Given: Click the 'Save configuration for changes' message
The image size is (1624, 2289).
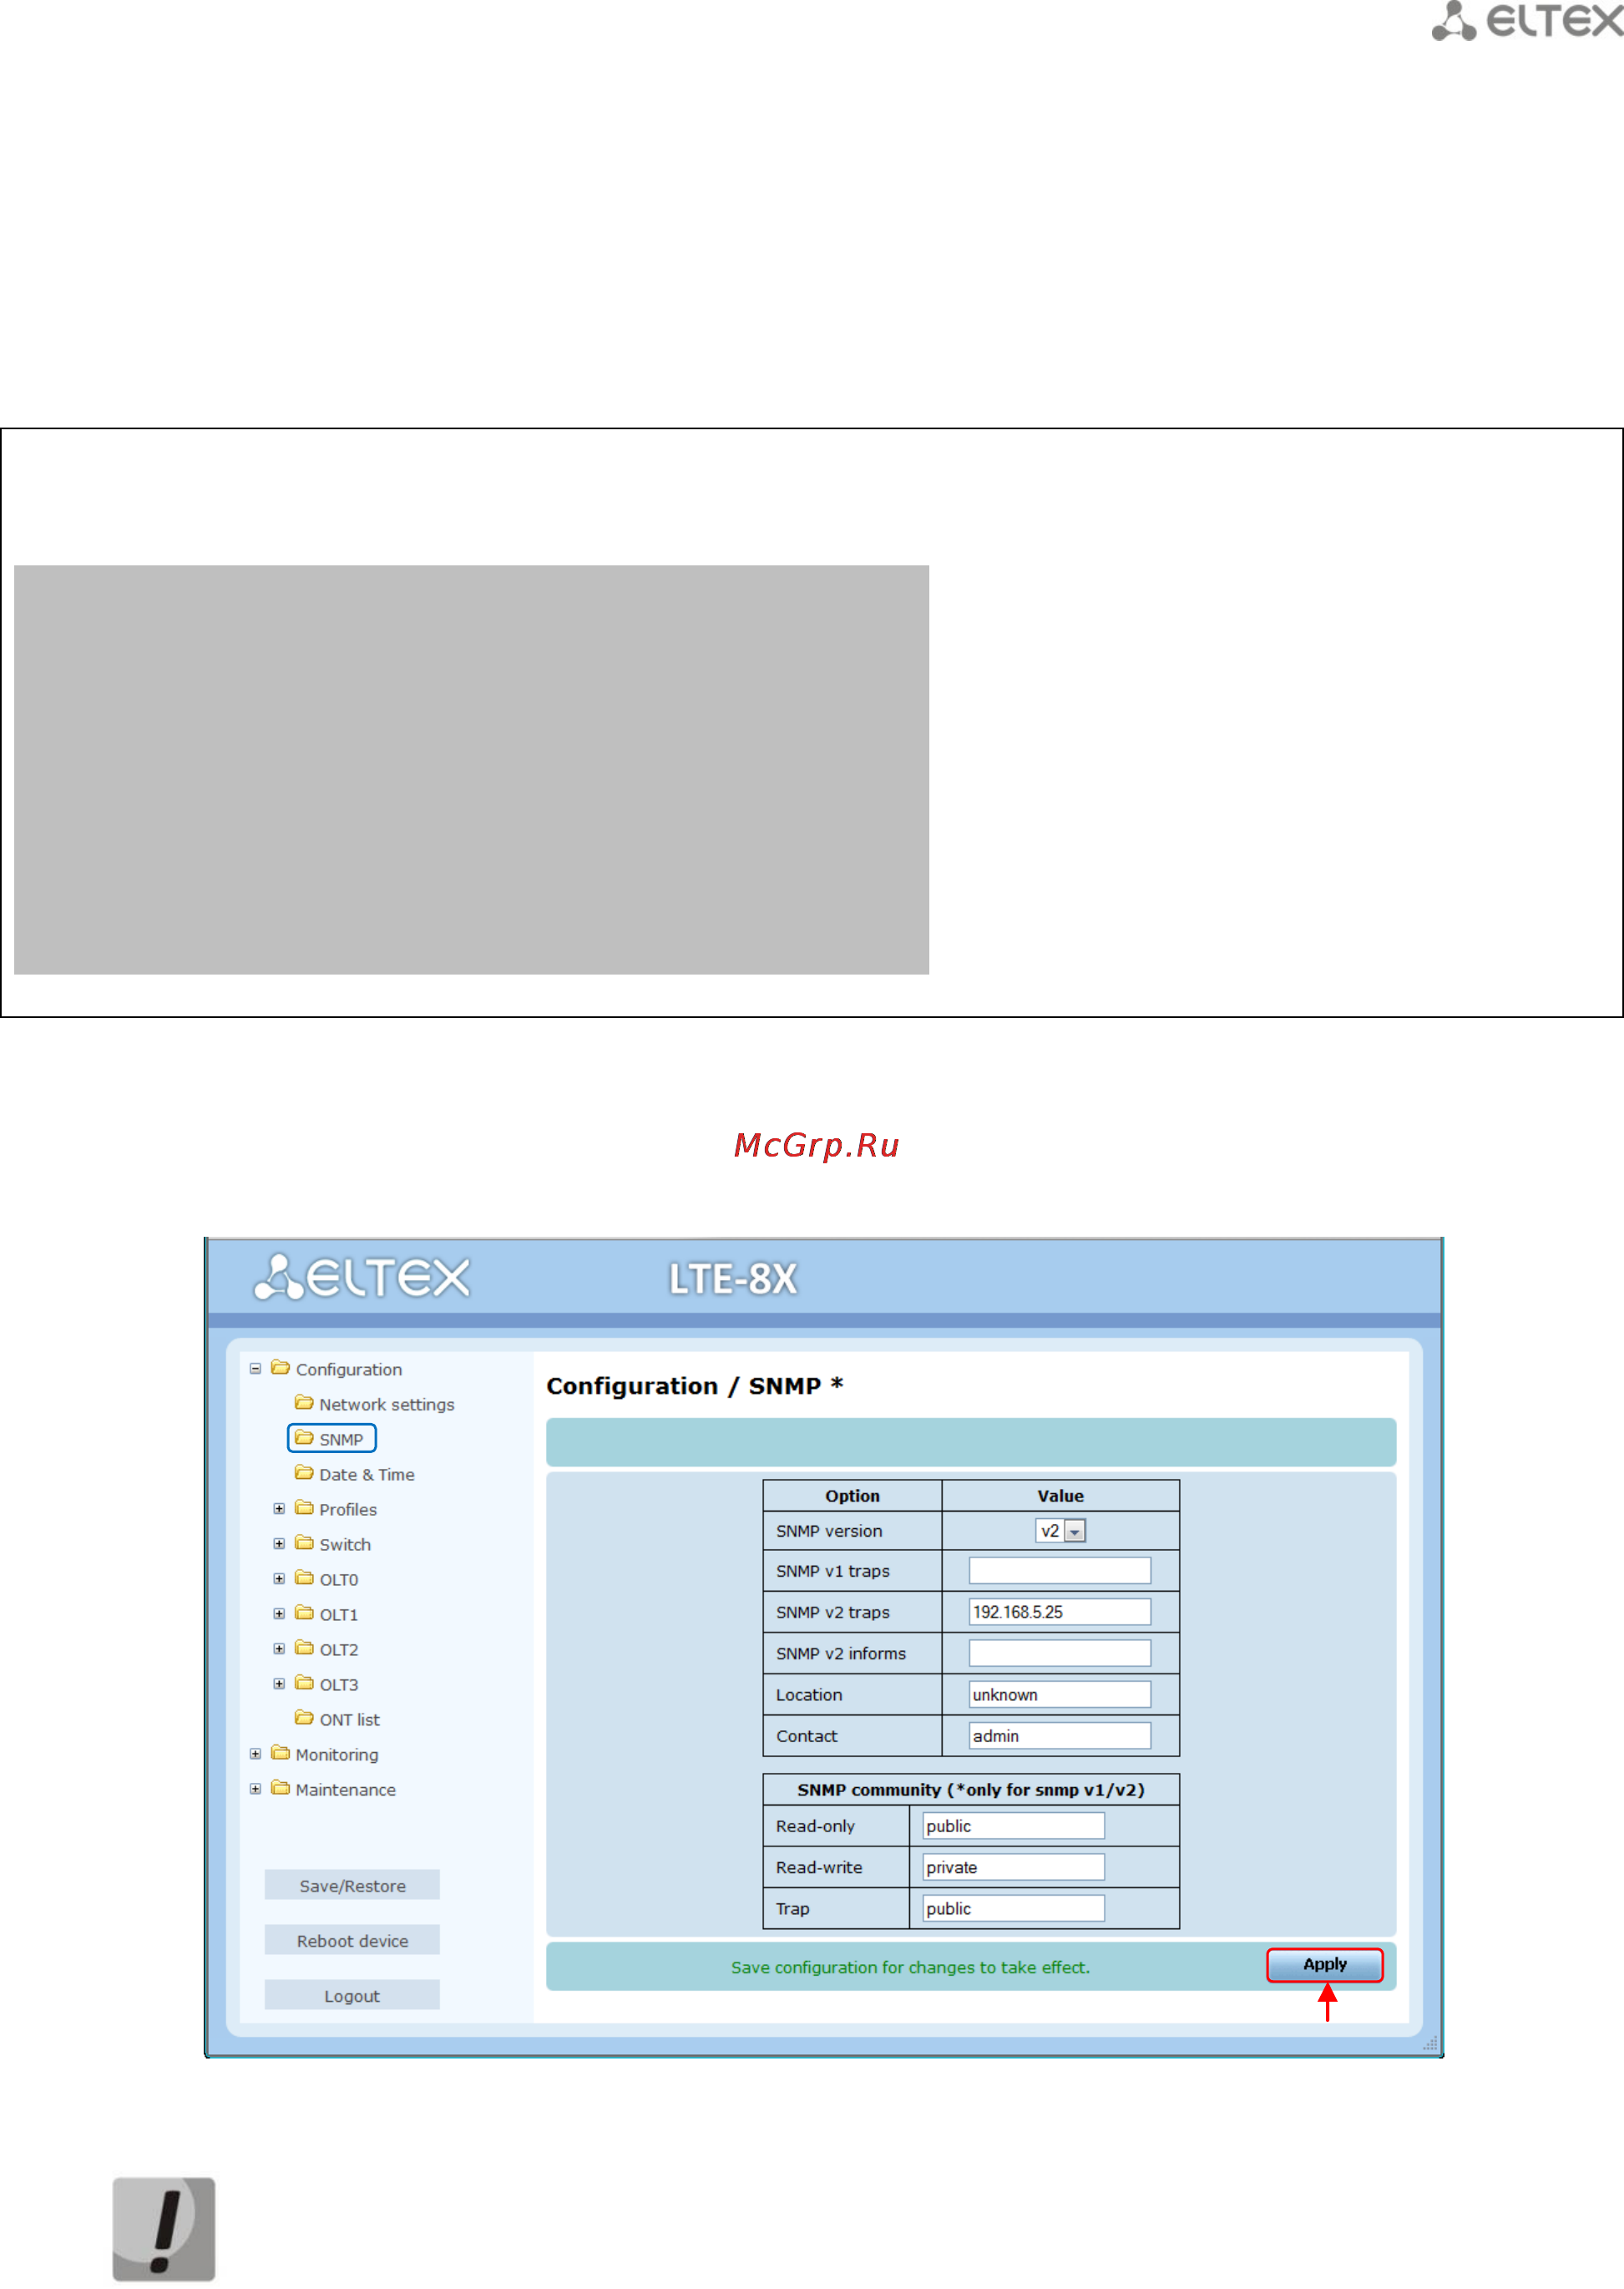Looking at the screenshot, I should pos(910,1967).
